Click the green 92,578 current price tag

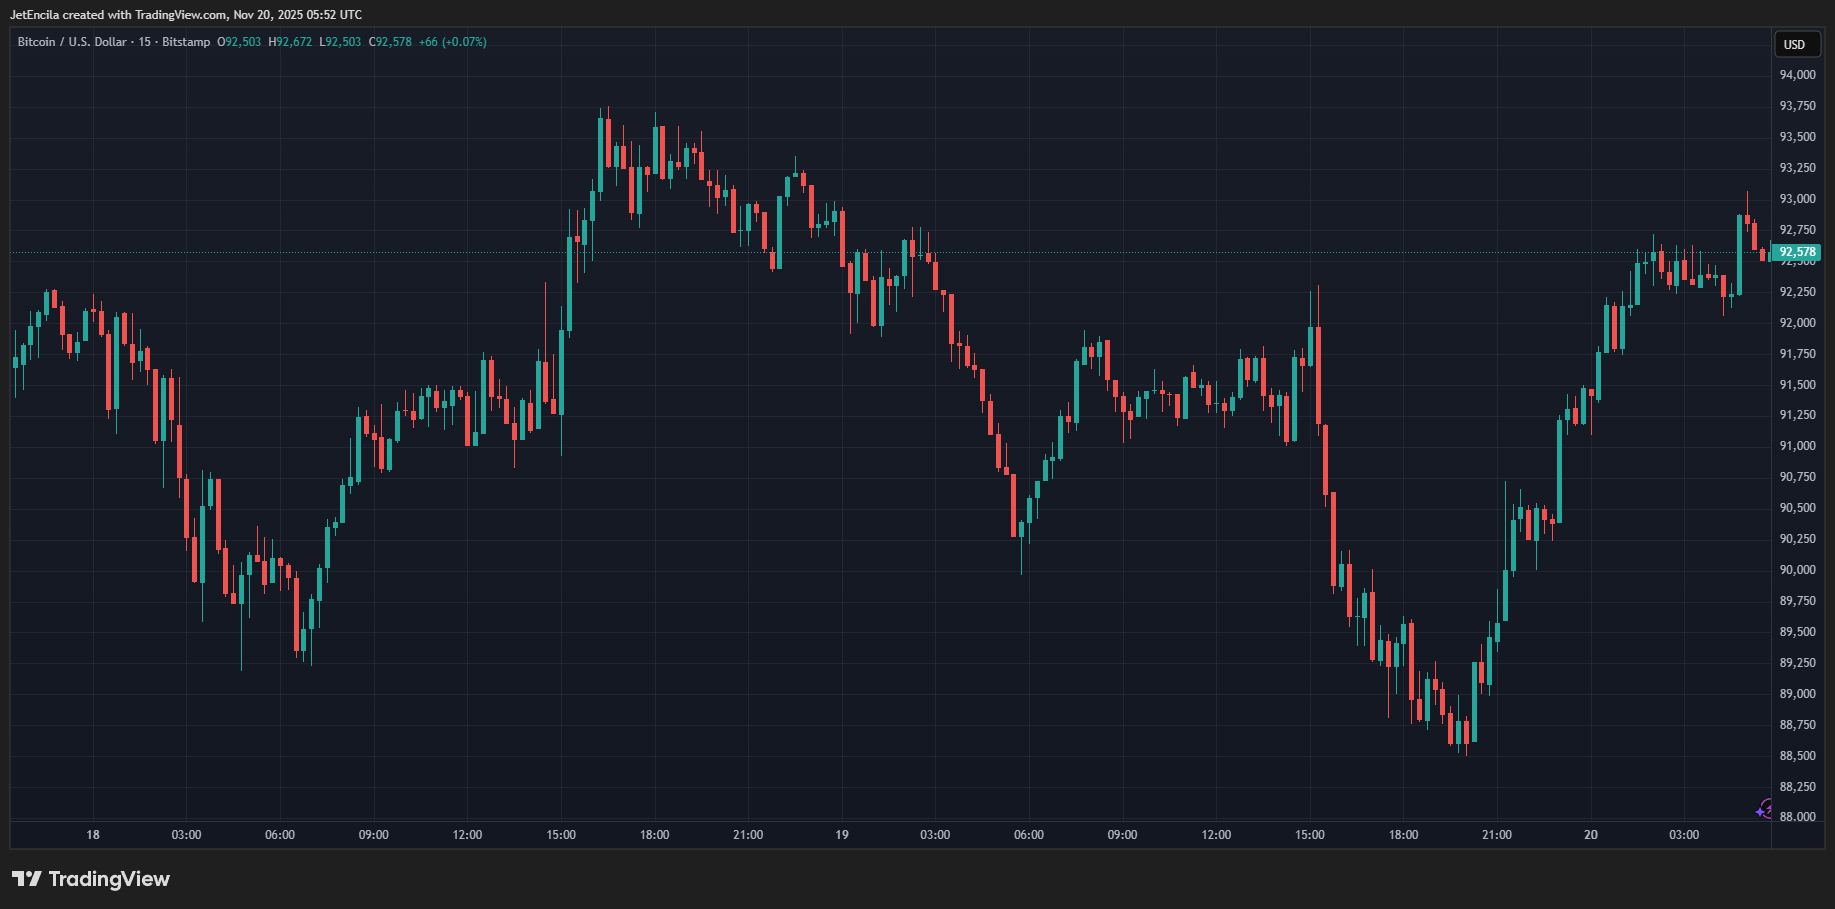click(1796, 252)
